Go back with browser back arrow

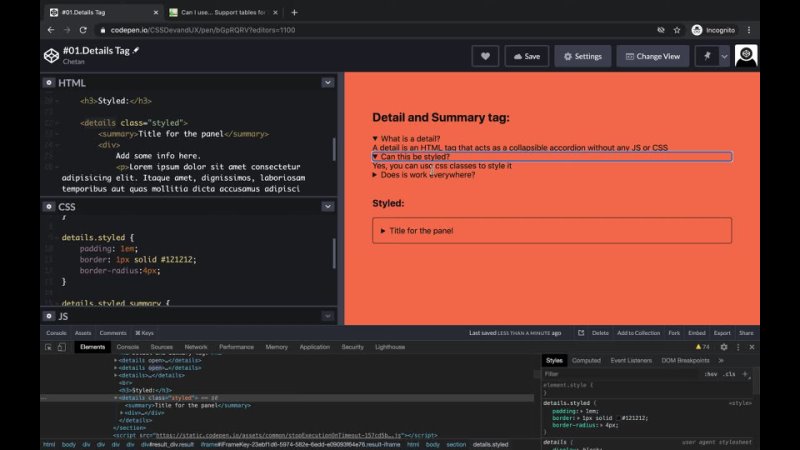click(51, 30)
